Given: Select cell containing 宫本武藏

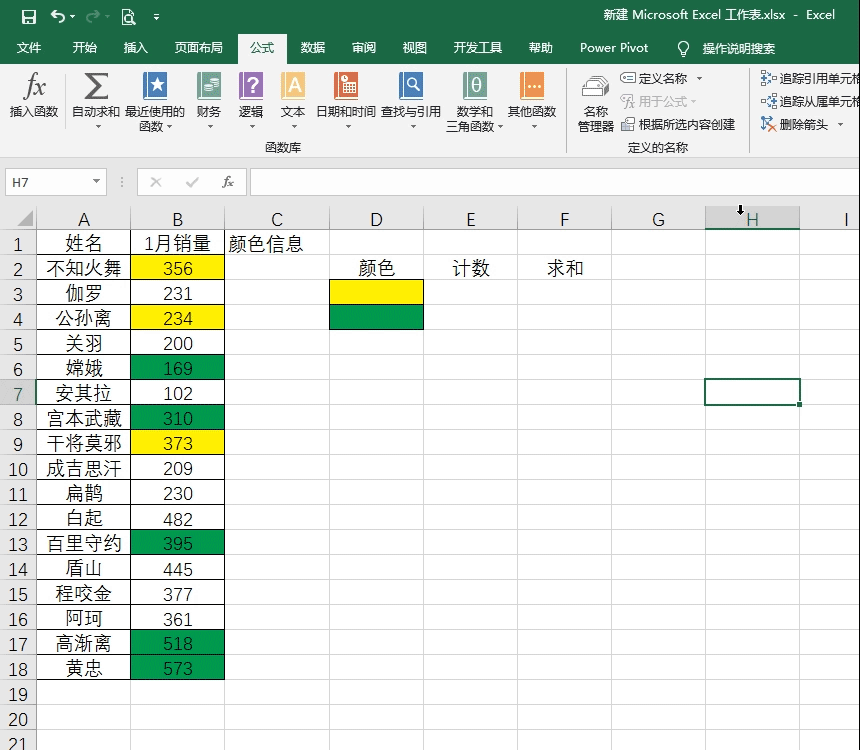Looking at the screenshot, I should point(83,418).
